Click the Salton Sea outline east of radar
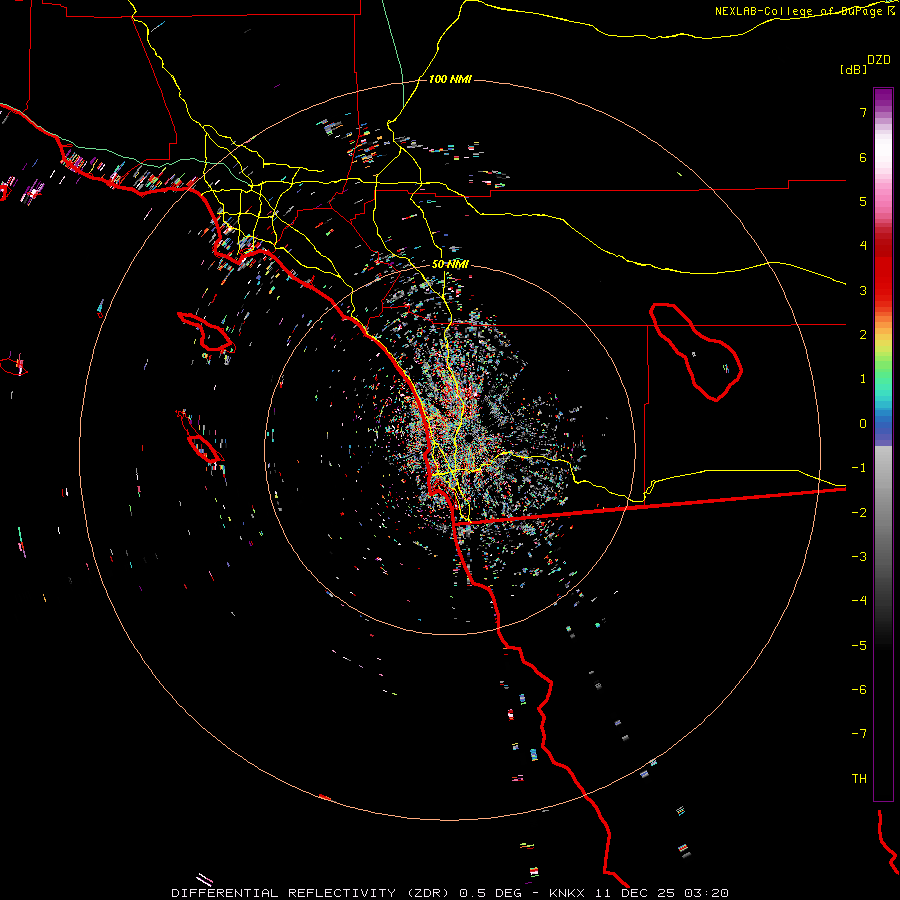The image size is (900, 900). tap(696, 352)
